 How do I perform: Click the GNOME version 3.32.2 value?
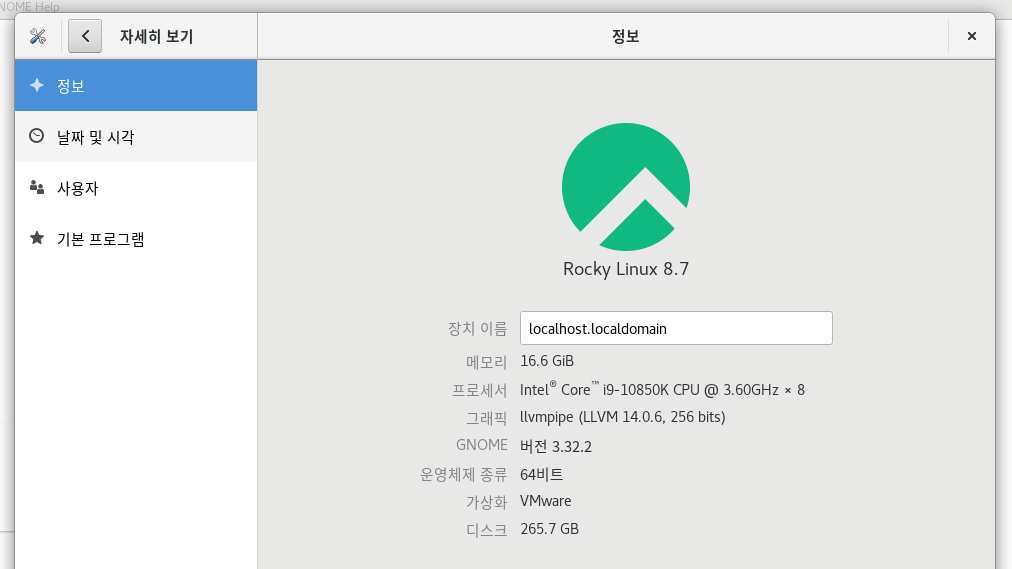click(556, 446)
